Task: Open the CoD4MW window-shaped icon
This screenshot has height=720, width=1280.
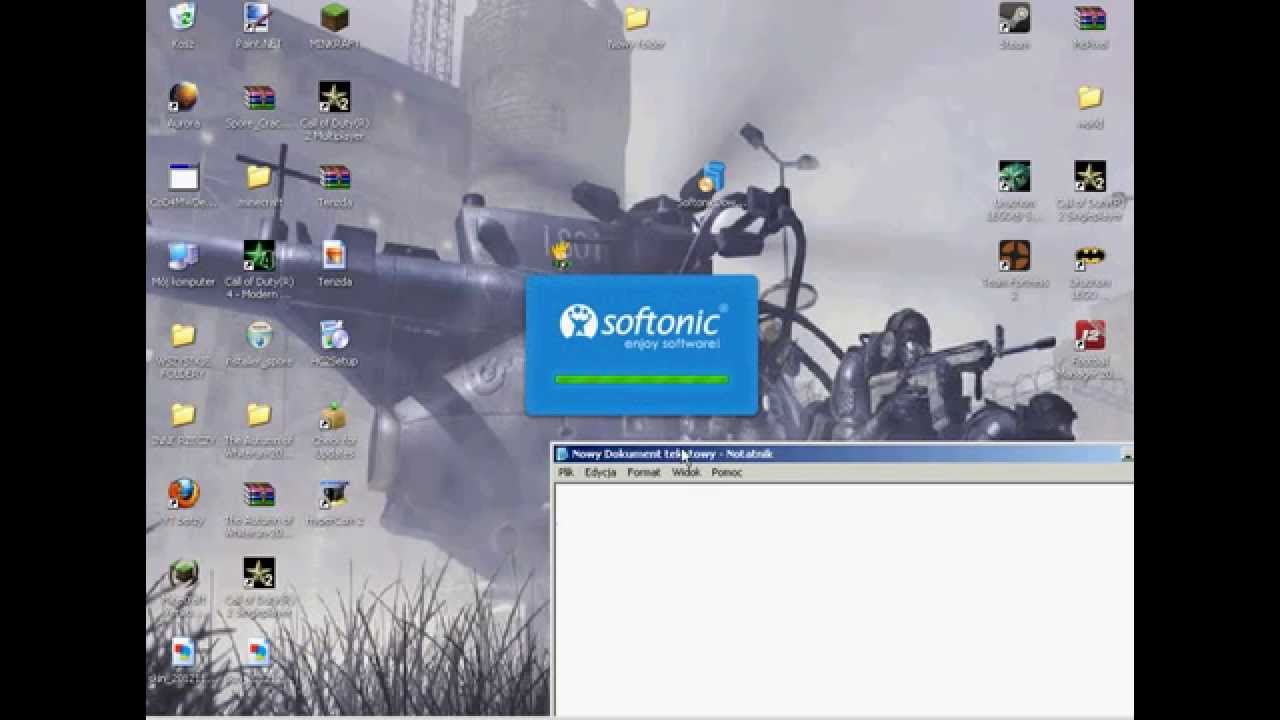Action: tap(183, 177)
